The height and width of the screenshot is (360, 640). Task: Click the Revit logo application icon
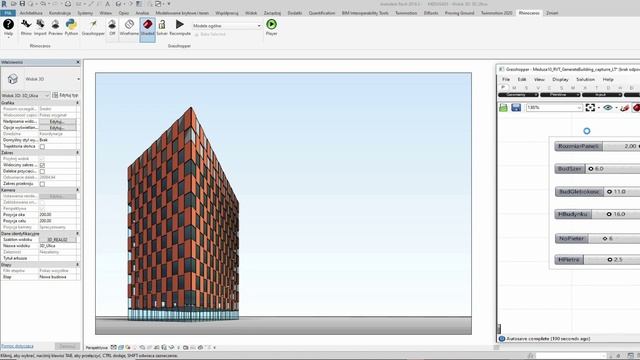click(4, 4)
